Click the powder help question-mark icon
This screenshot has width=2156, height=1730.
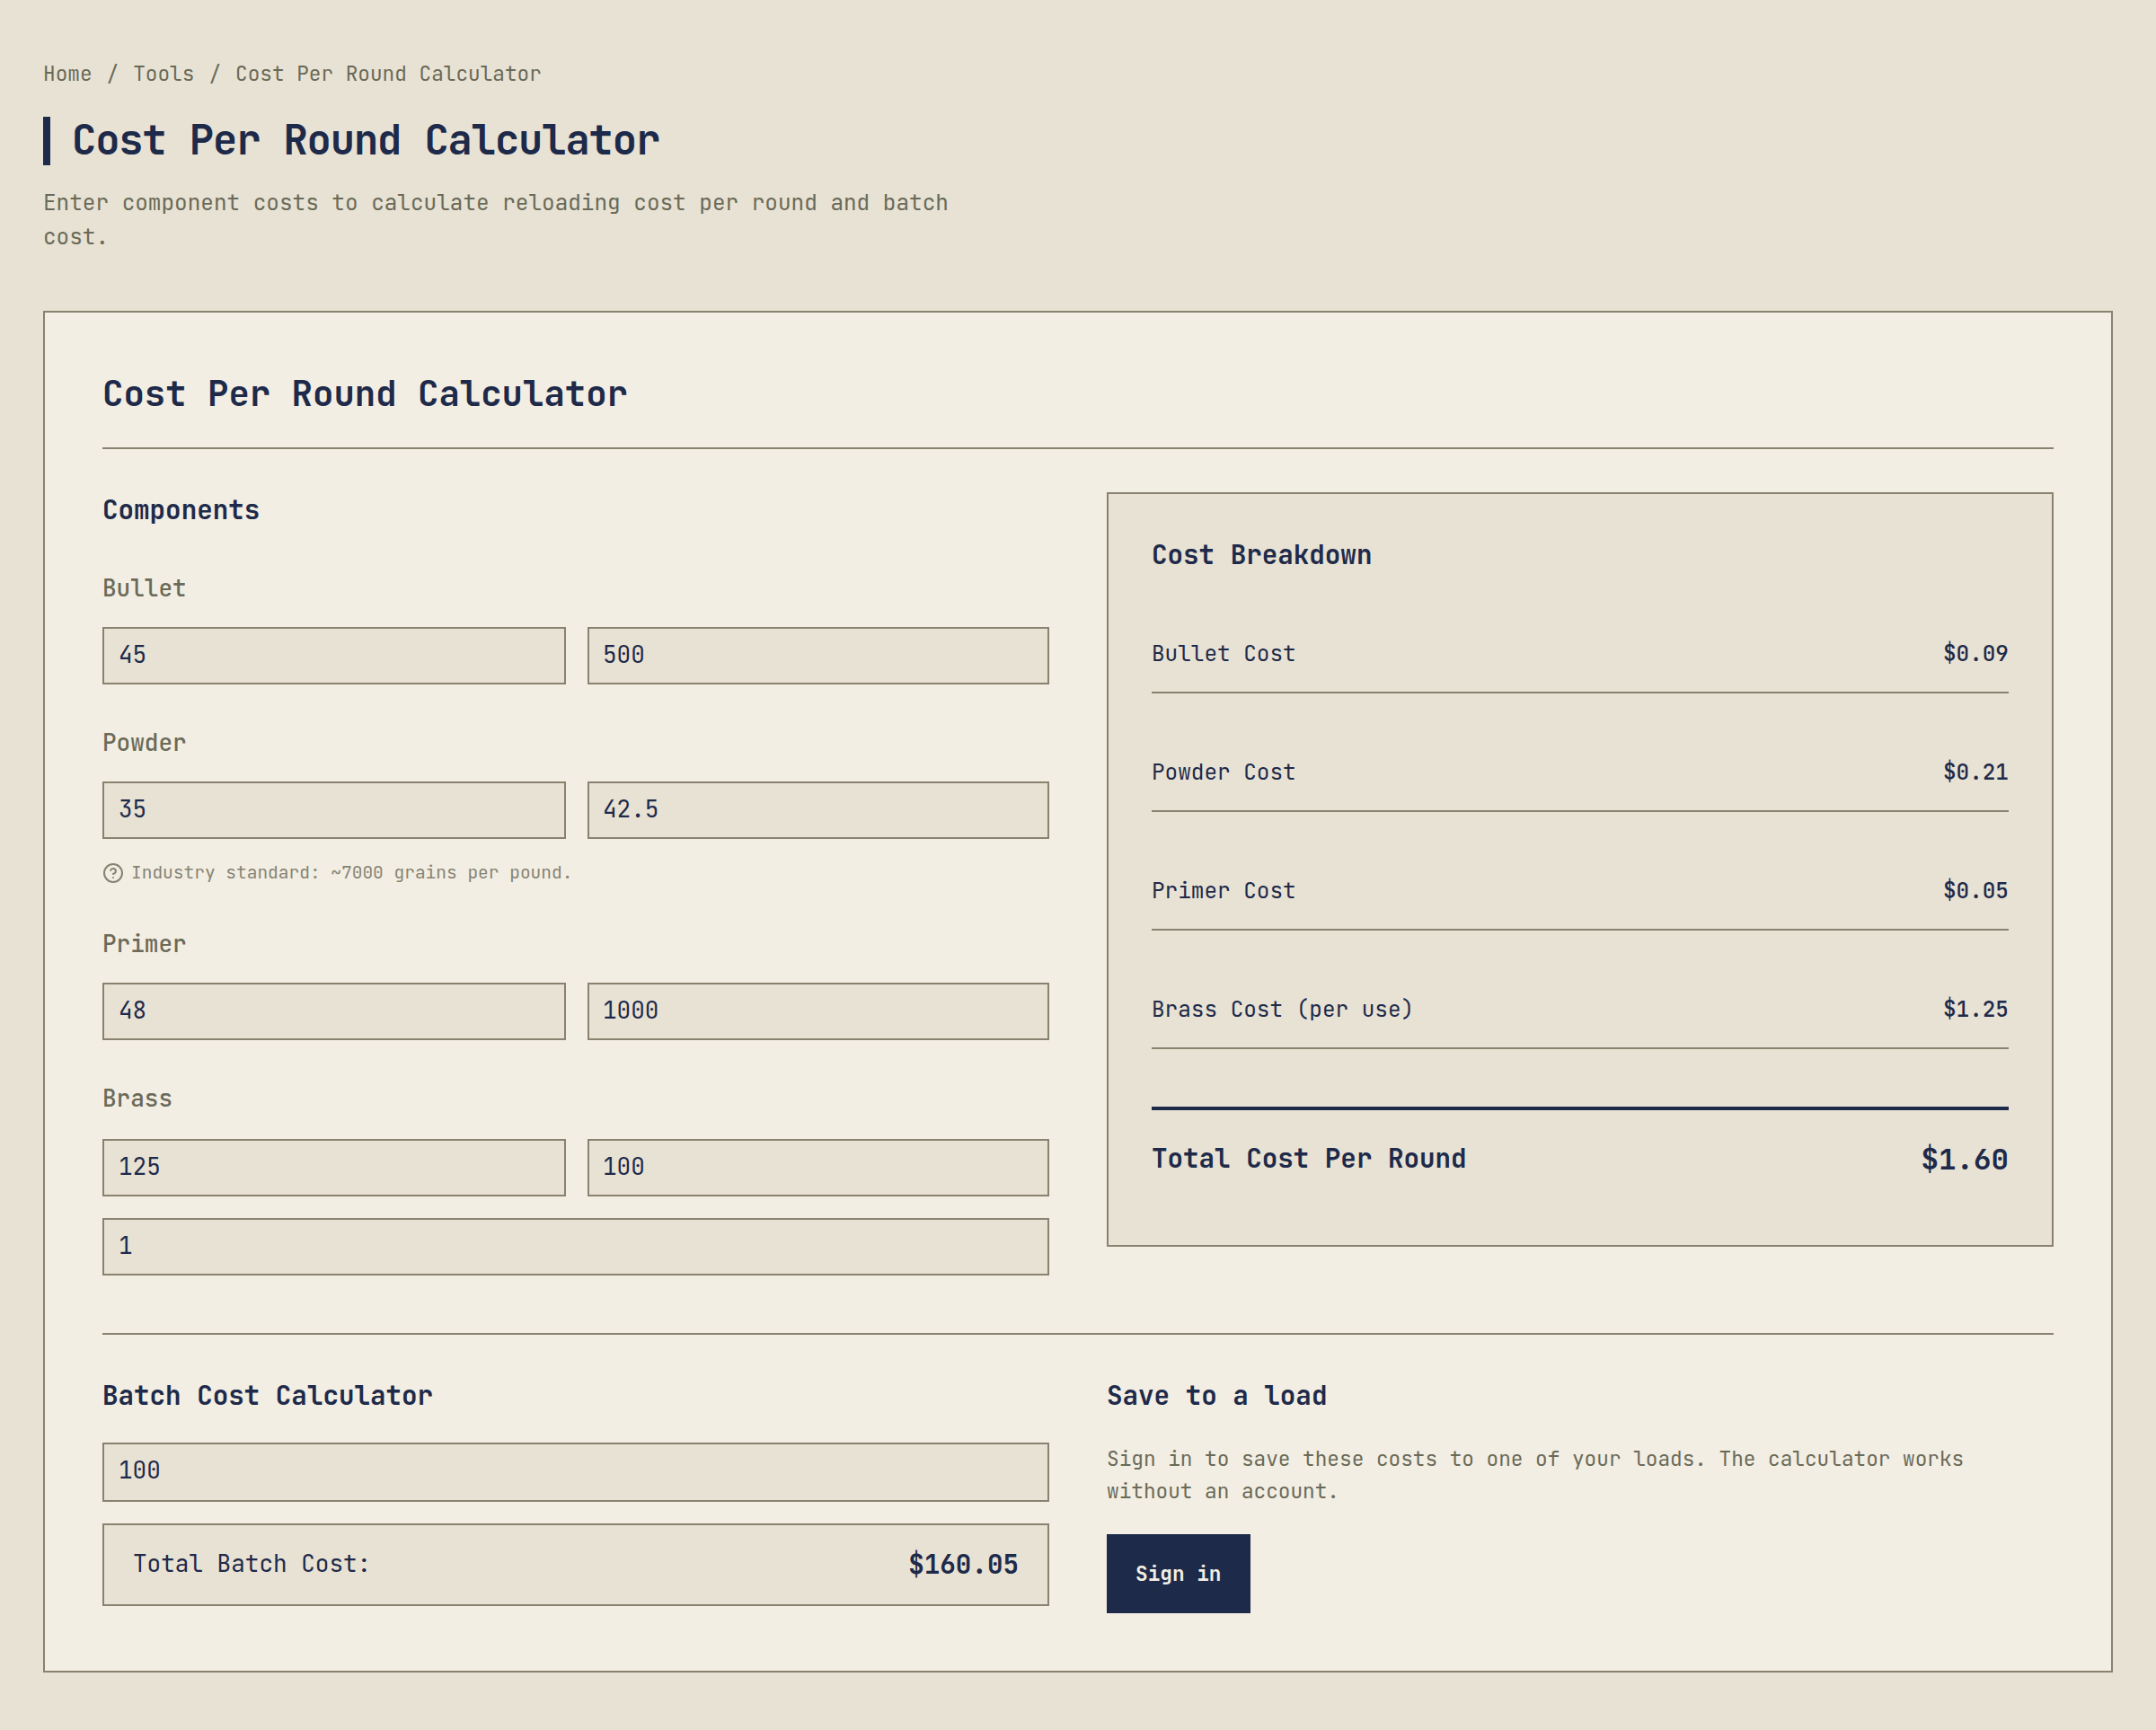(113, 873)
